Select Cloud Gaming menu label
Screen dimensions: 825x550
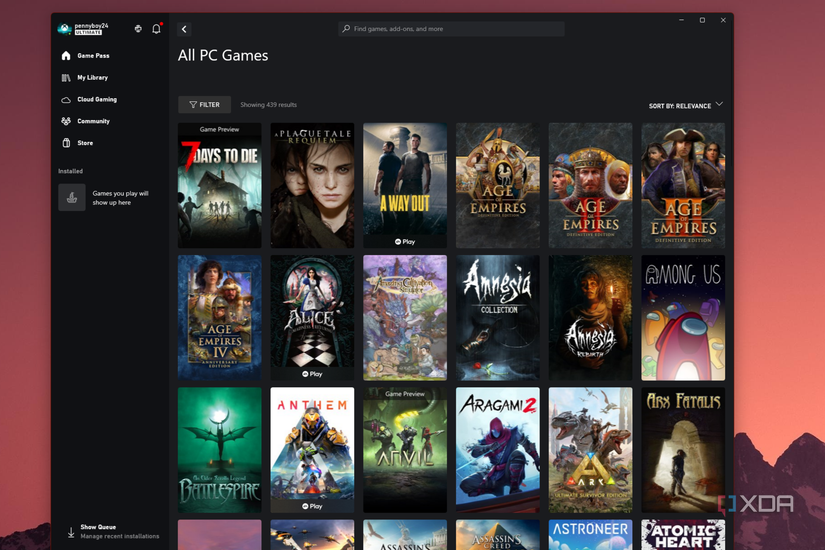click(x=97, y=99)
